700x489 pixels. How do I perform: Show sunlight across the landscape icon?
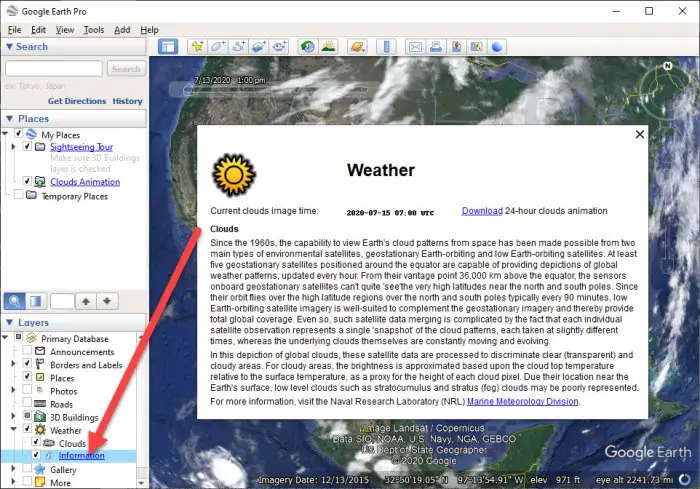tap(329, 46)
